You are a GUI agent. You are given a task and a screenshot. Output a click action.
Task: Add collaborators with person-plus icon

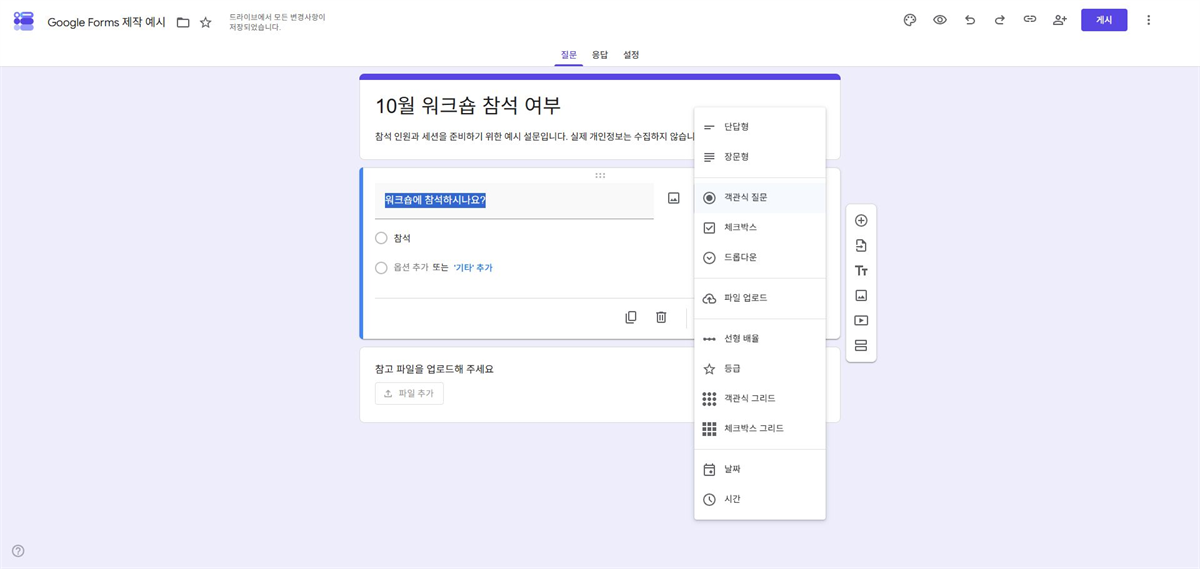(x=1060, y=20)
